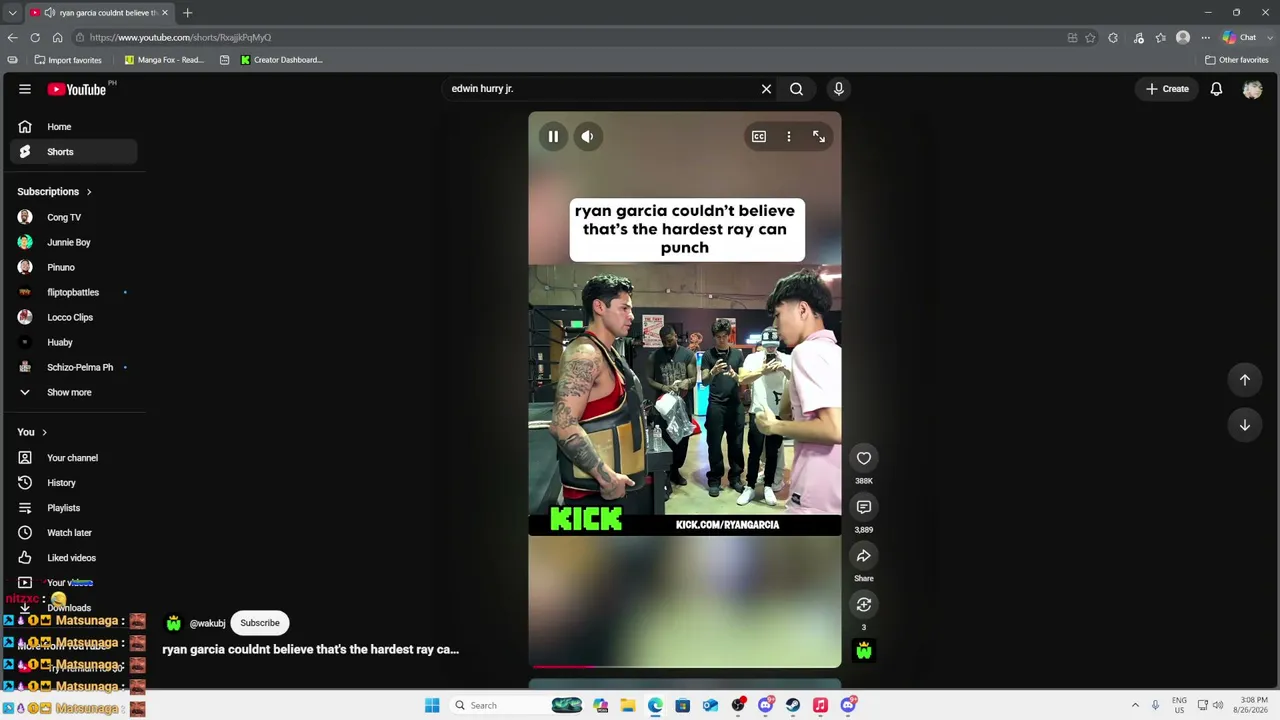Mute the tab using its speaker icon
Image resolution: width=1280 pixels, height=720 pixels.
point(50,13)
